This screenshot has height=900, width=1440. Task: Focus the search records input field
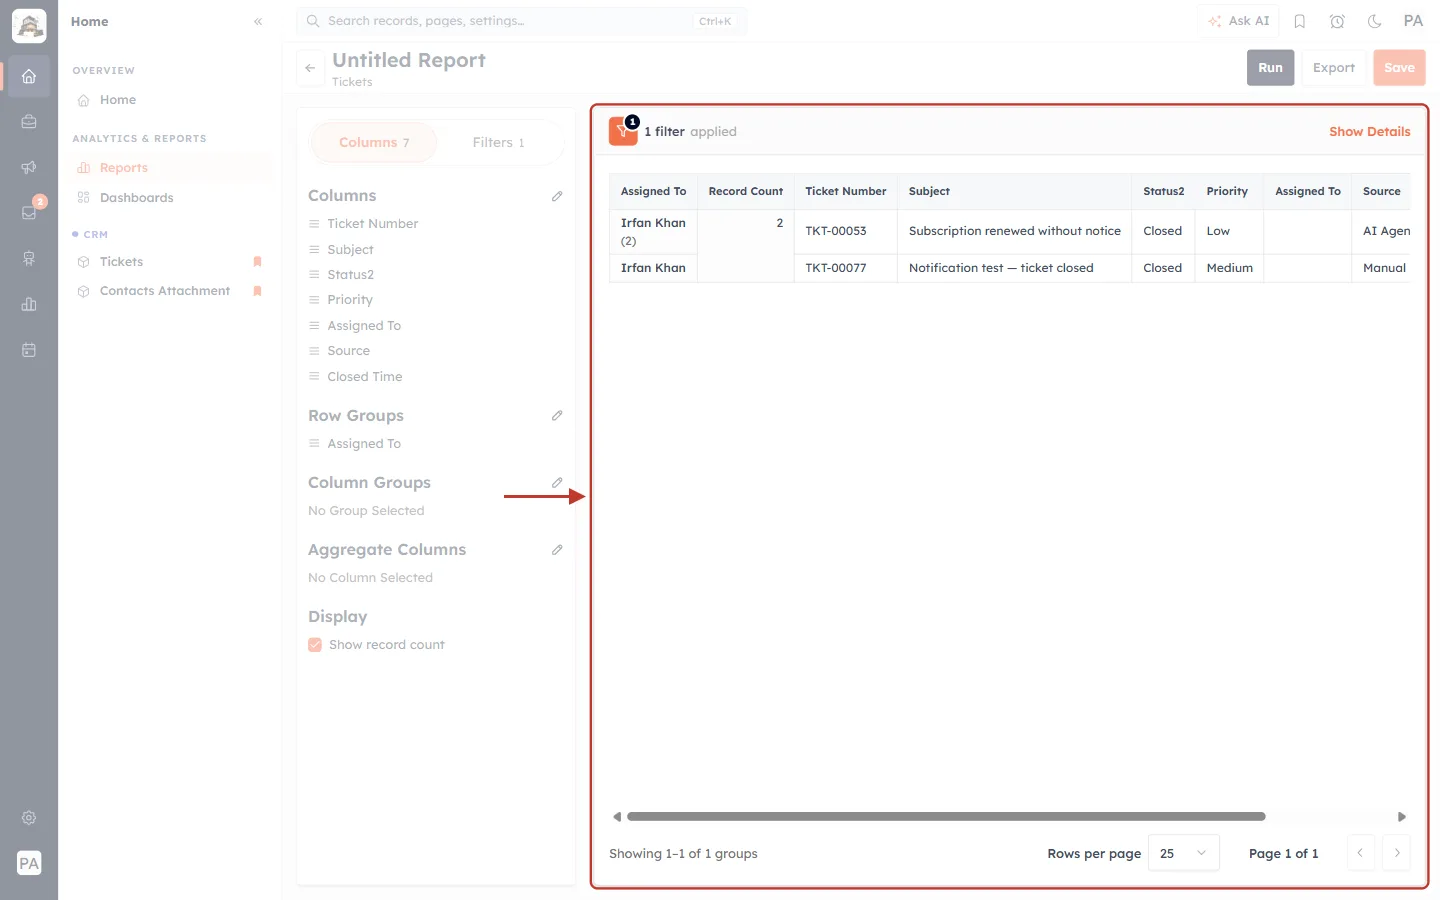point(521,21)
